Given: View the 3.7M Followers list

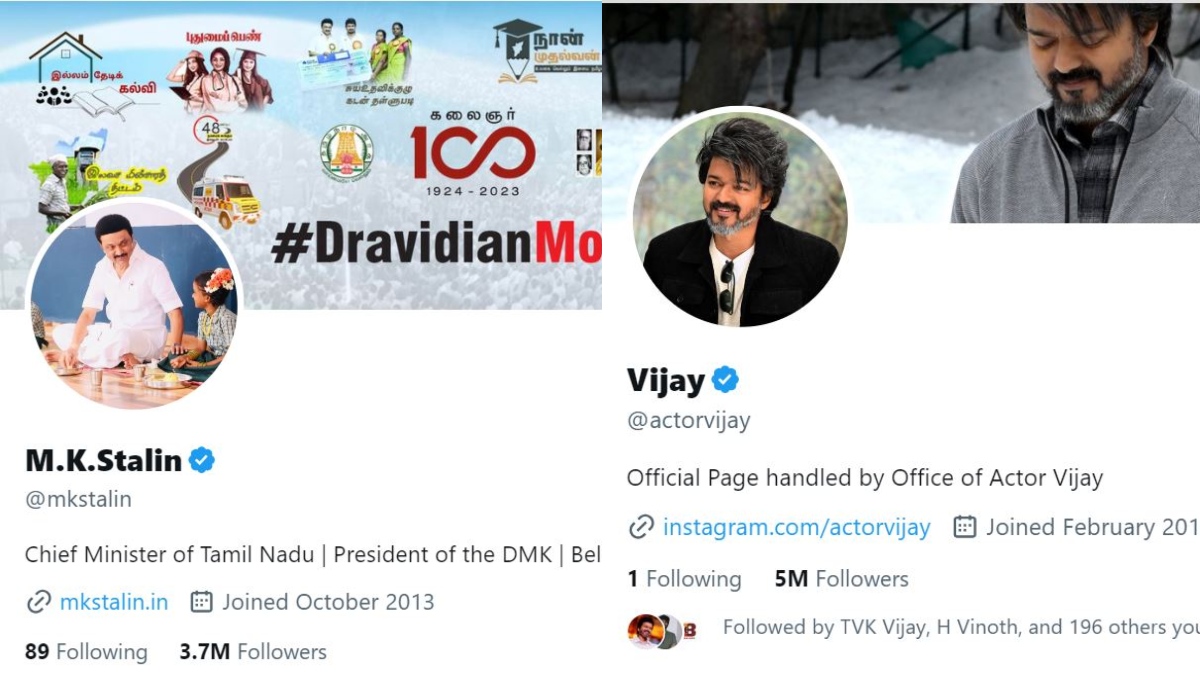Looking at the screenshot, I should [x=253, y=652].
